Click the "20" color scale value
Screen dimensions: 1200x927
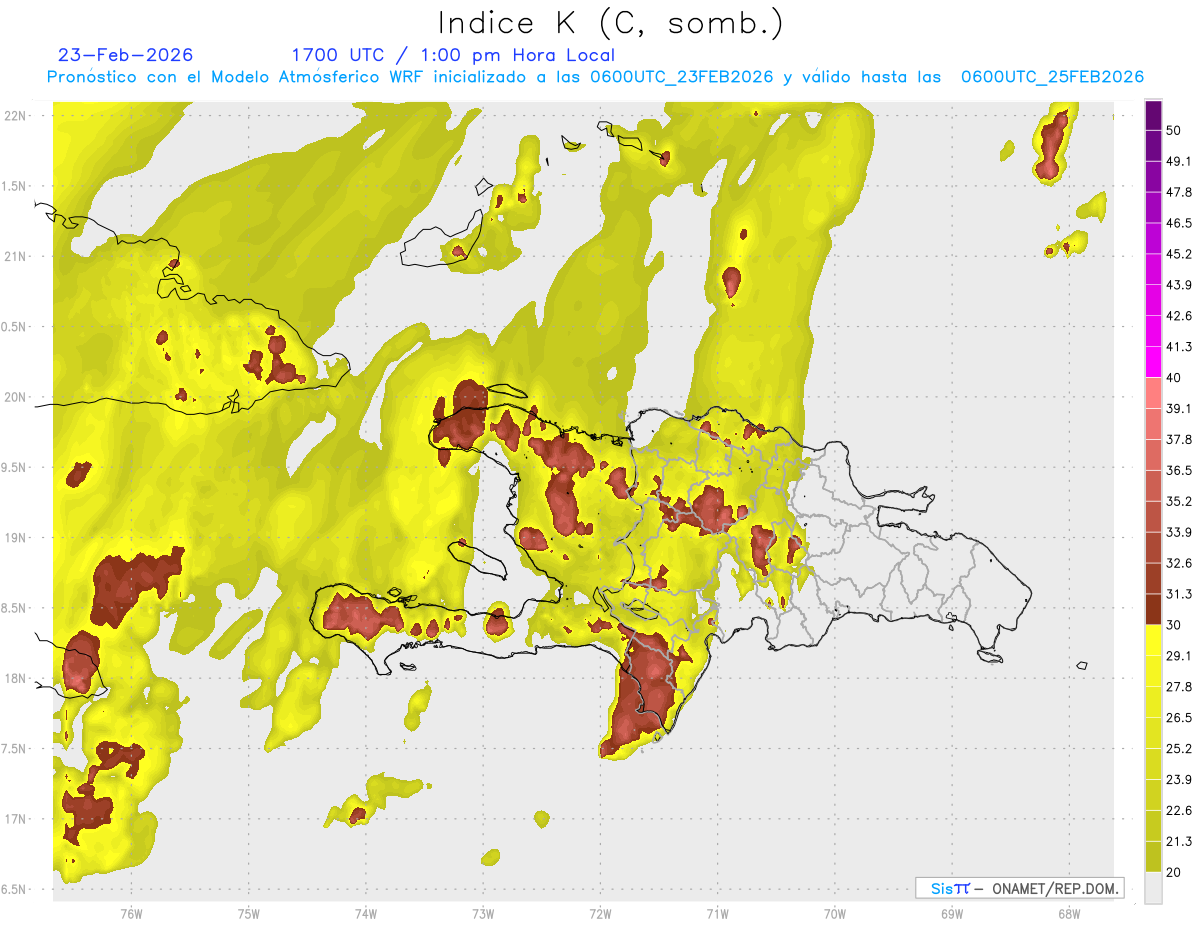tap(1174, 873)
